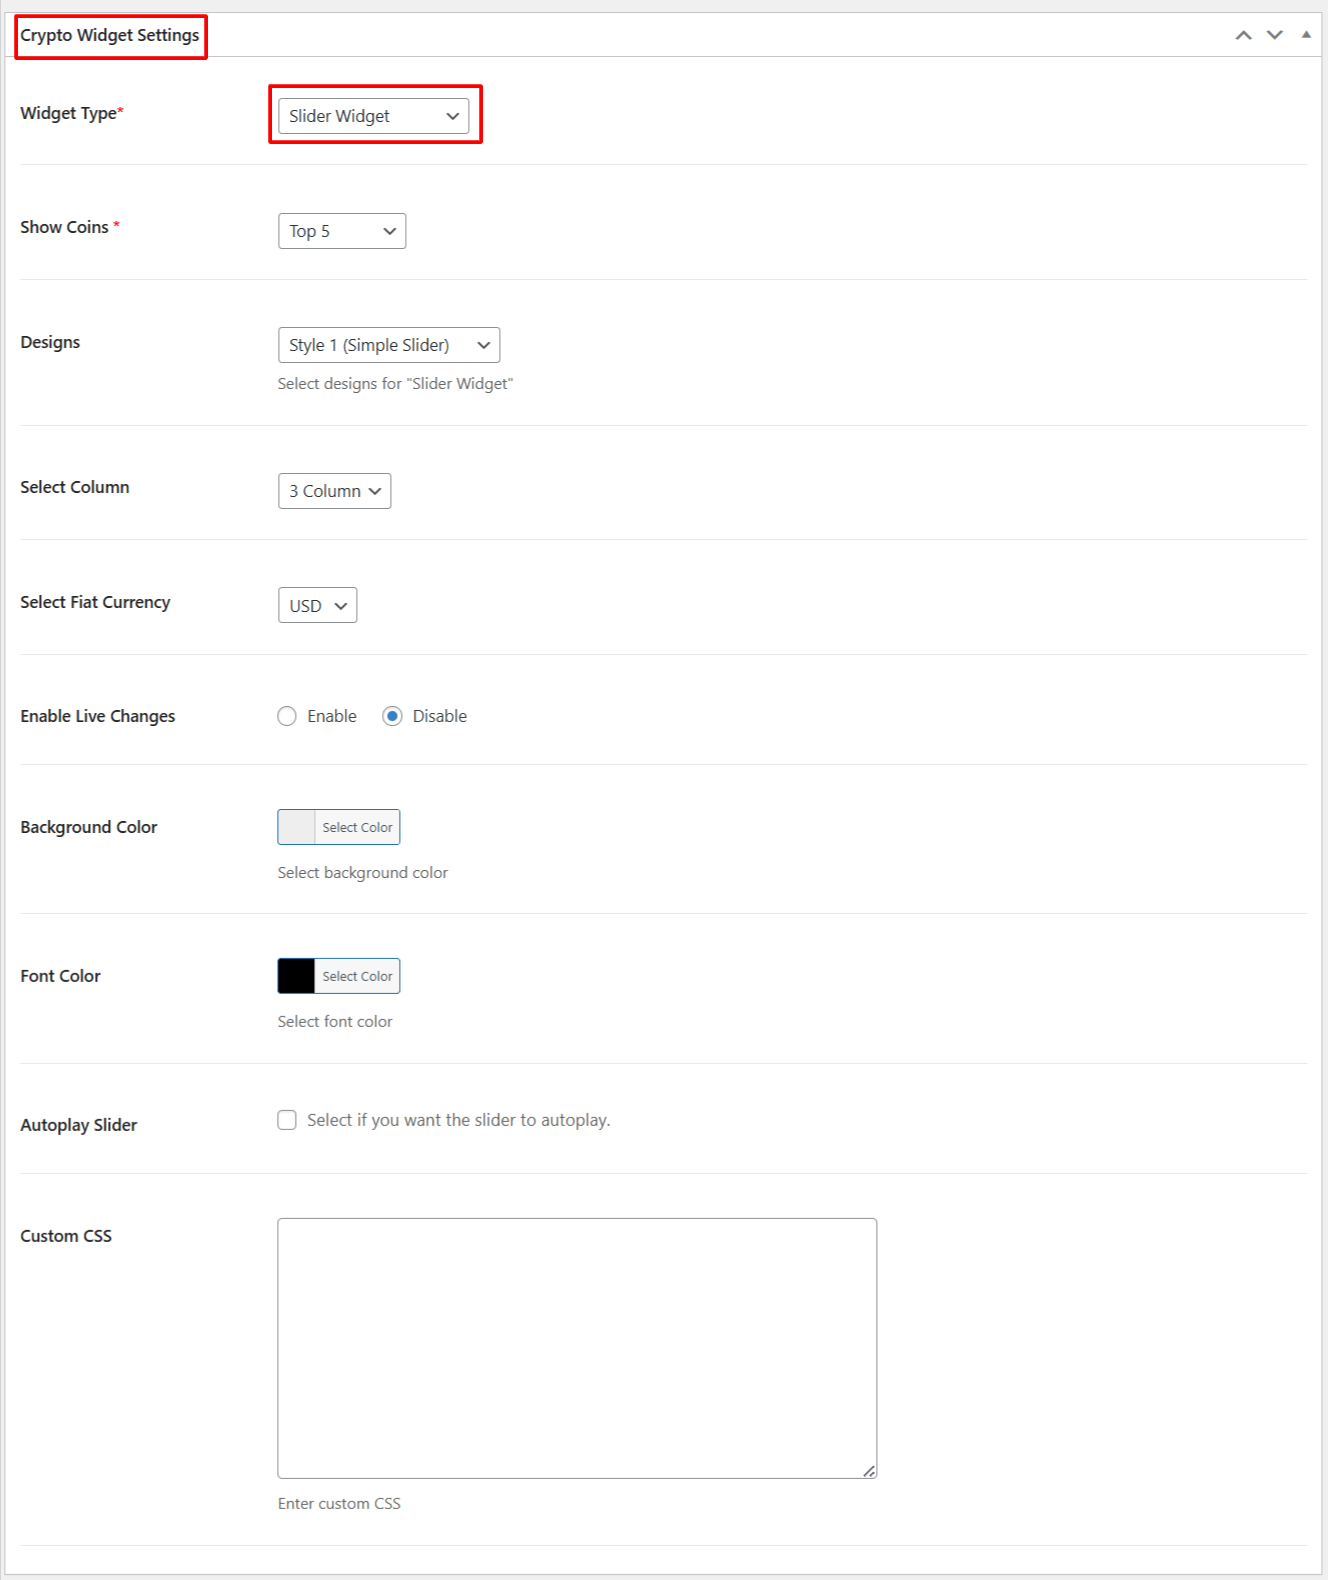This screenshot has width=1328, height=1580.
Task: Expand the Designs style dropdown
Action: coord(388,345)
